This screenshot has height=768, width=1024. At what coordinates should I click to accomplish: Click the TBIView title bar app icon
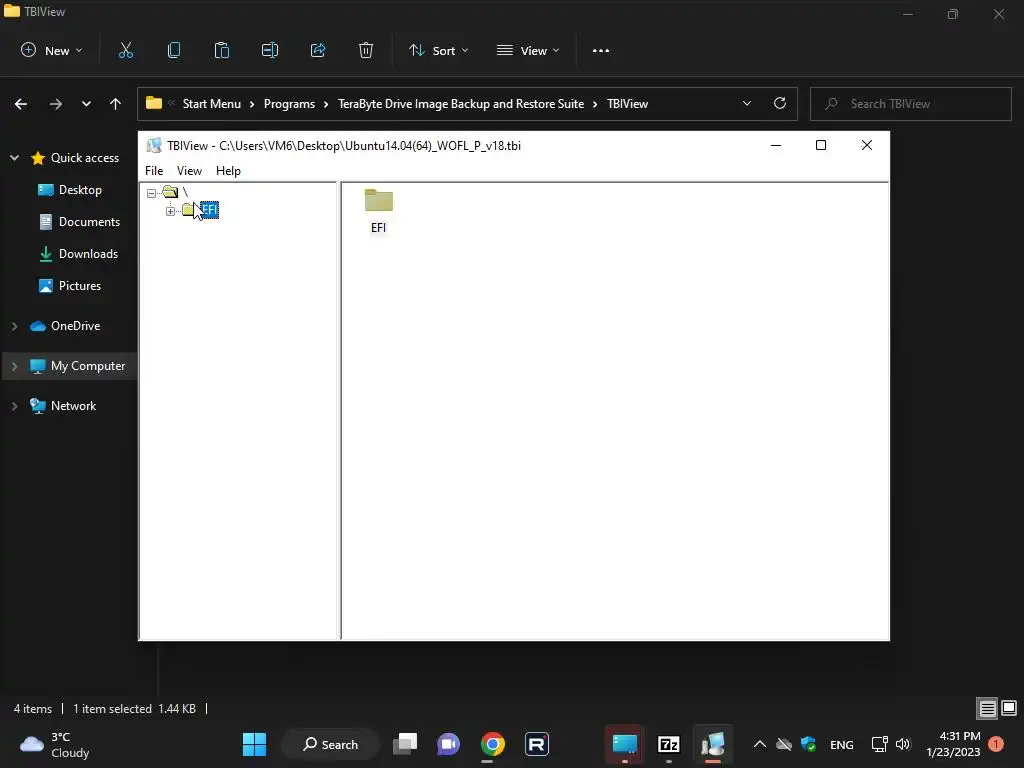point(154,146)
